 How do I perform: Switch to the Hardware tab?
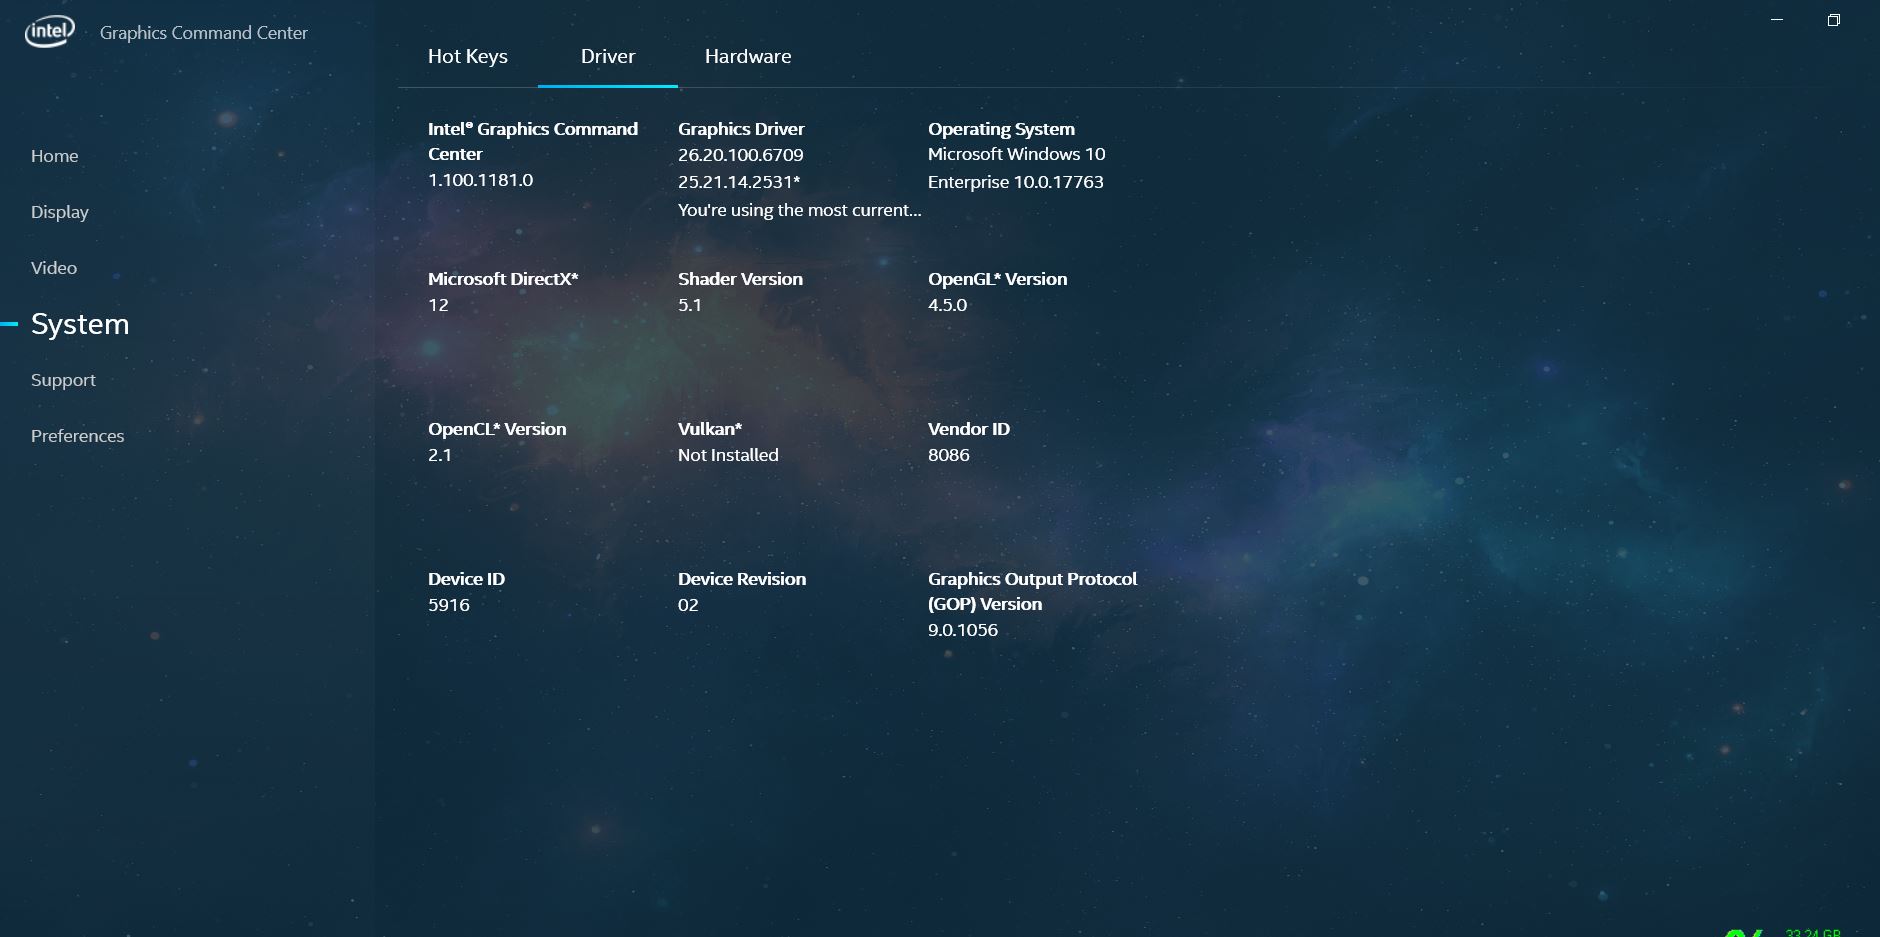coord(748,57)
